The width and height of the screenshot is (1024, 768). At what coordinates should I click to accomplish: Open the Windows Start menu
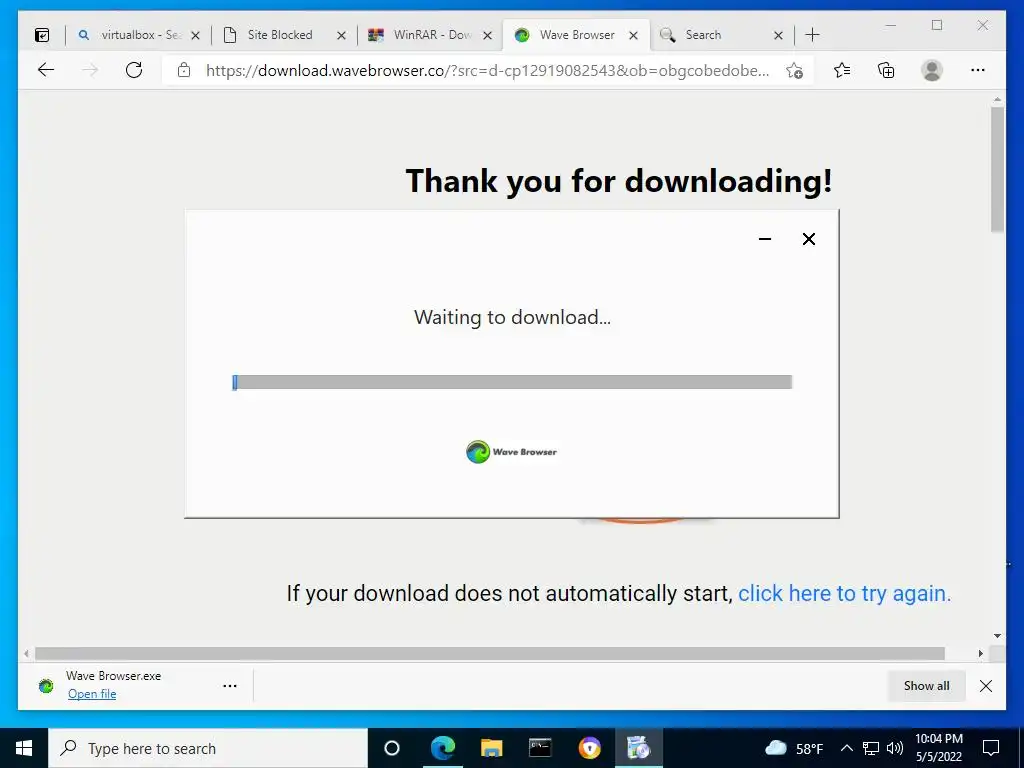coord(24,748)
